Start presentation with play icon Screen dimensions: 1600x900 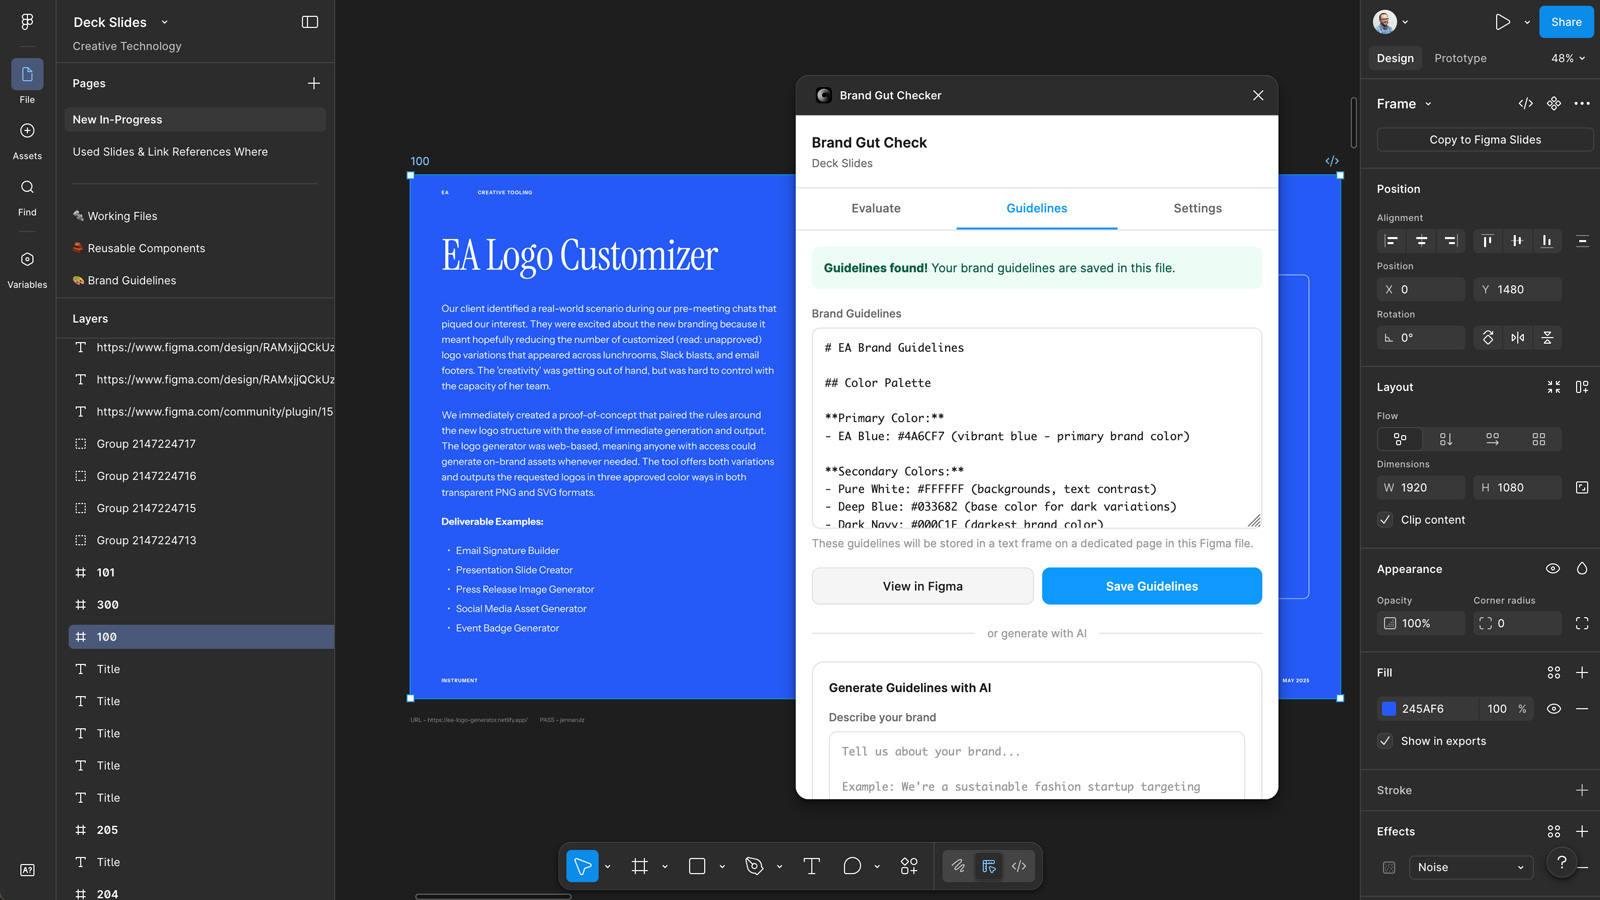tap(1502, 22)
